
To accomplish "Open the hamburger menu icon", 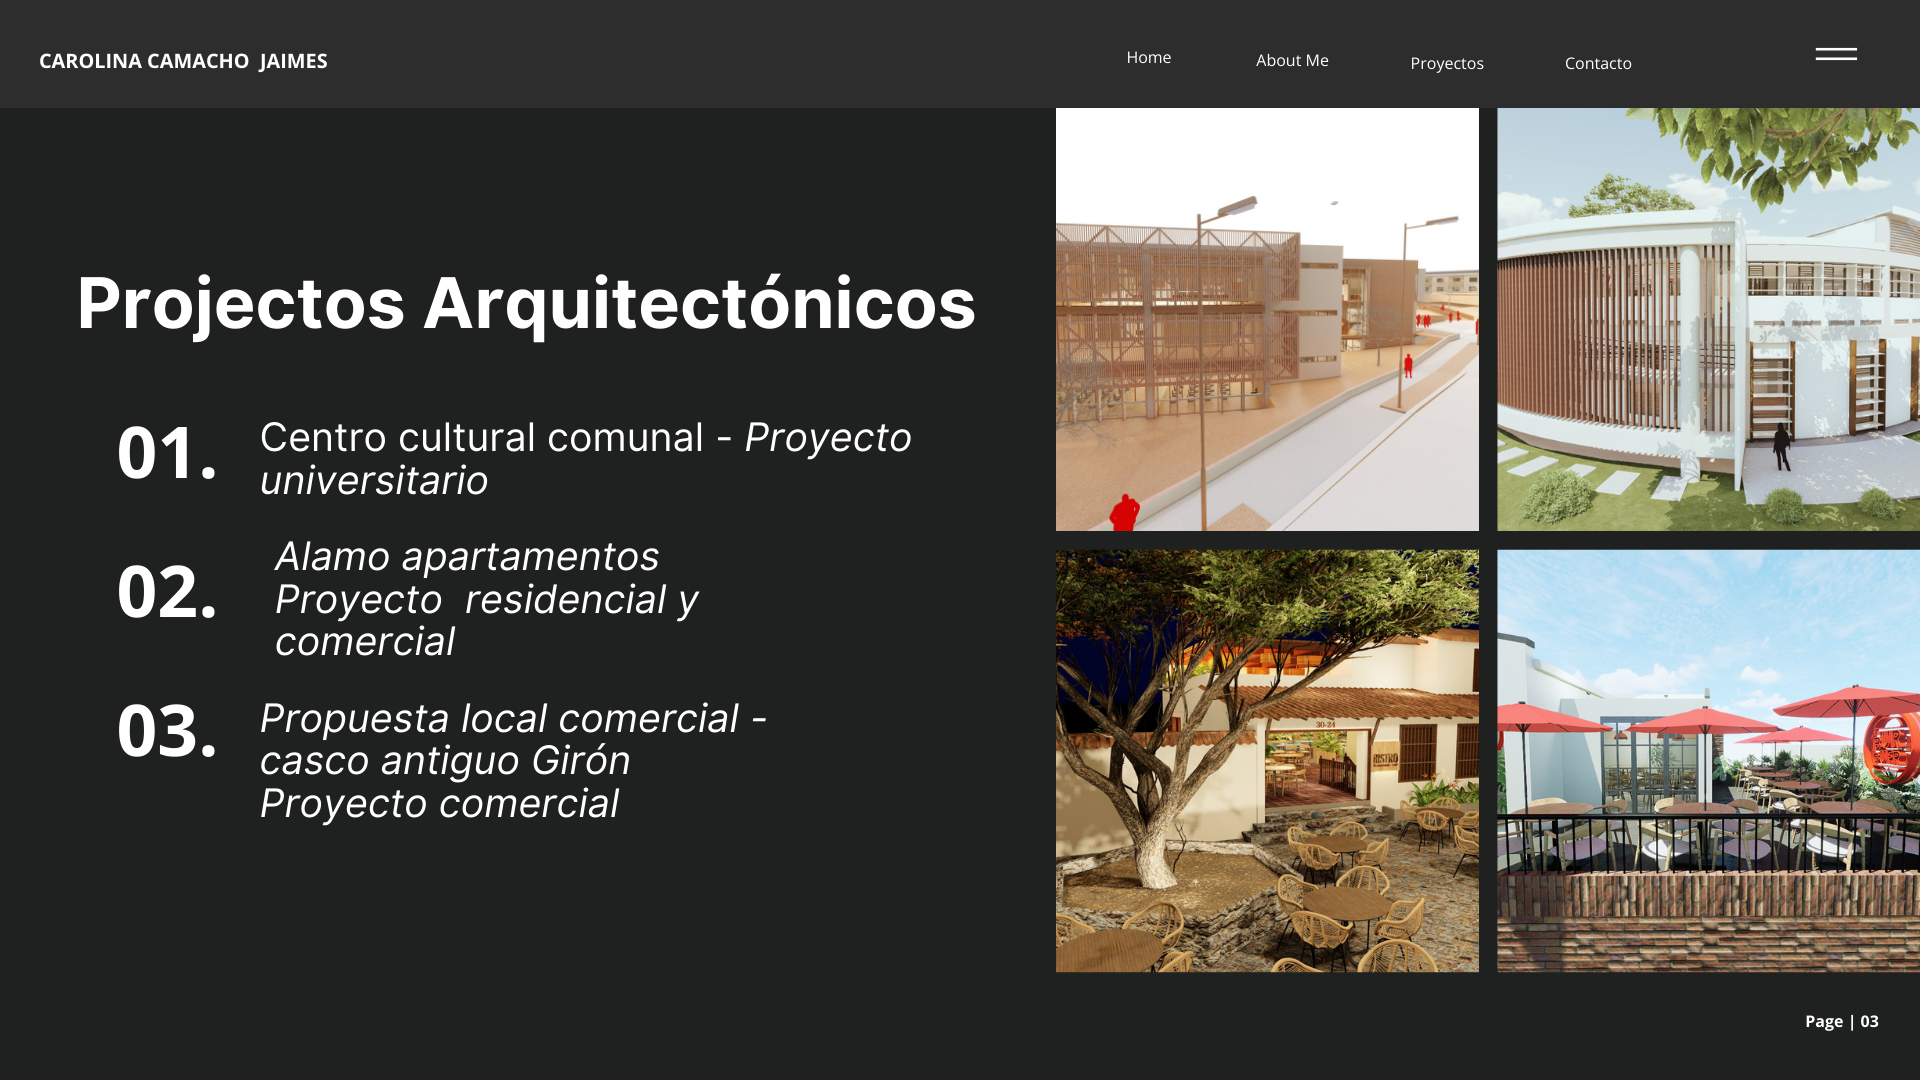I will point(1836,55).
